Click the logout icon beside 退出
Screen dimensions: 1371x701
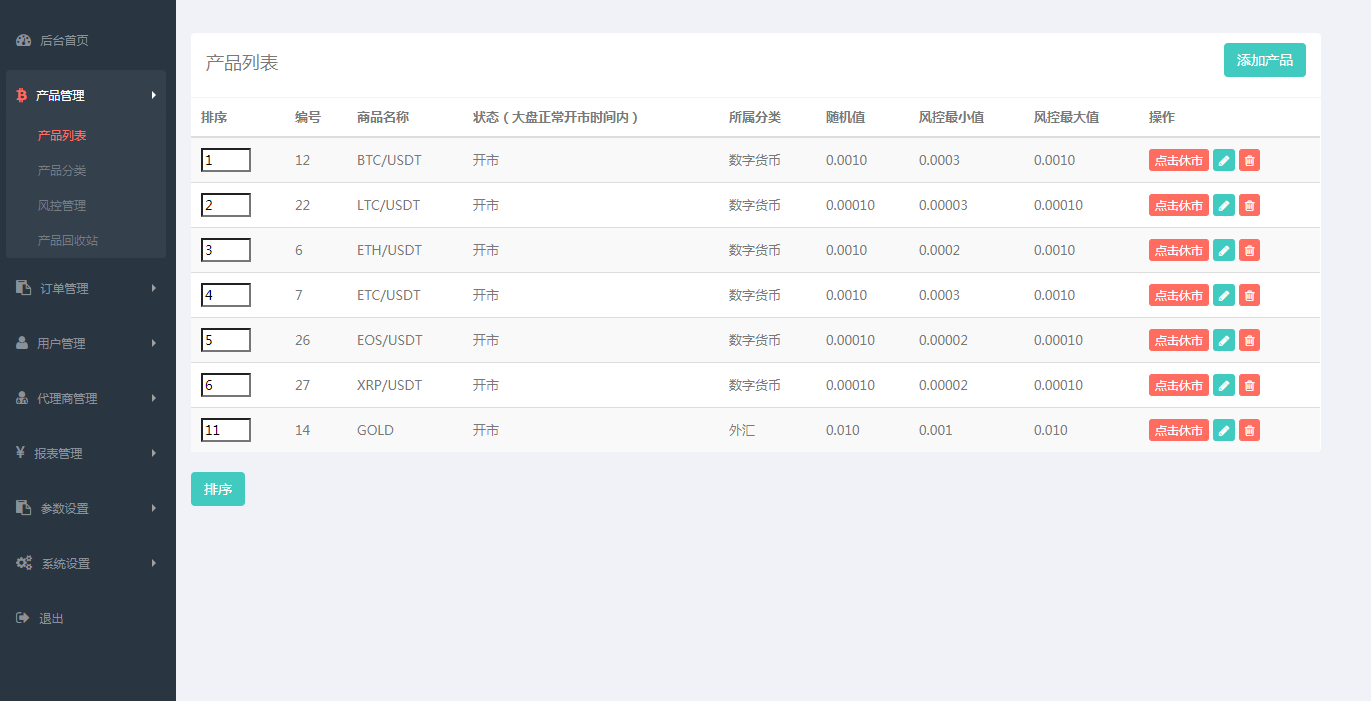[x=23, y=618]
